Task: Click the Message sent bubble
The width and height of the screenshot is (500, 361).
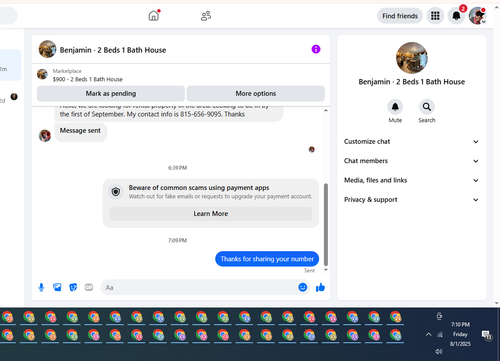Action: [x=80, y=131]
